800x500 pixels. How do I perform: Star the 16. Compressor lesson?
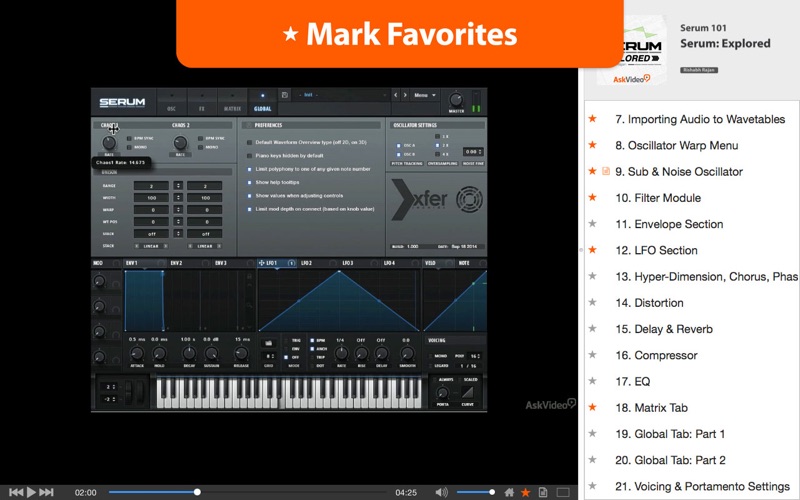592,355
